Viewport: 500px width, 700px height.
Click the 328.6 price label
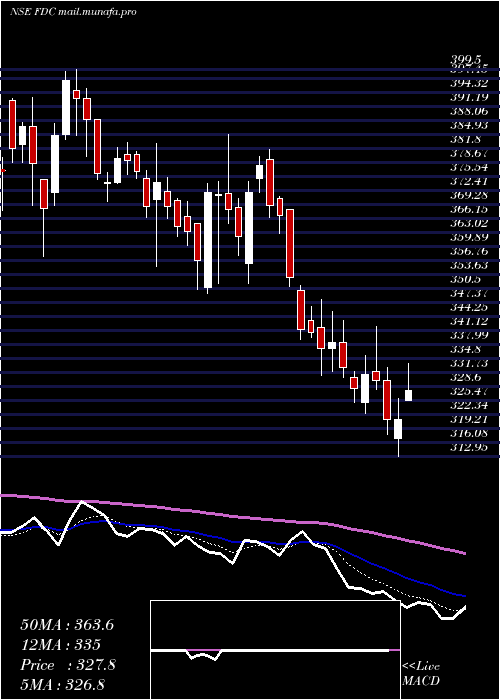(x=466, y=377)
